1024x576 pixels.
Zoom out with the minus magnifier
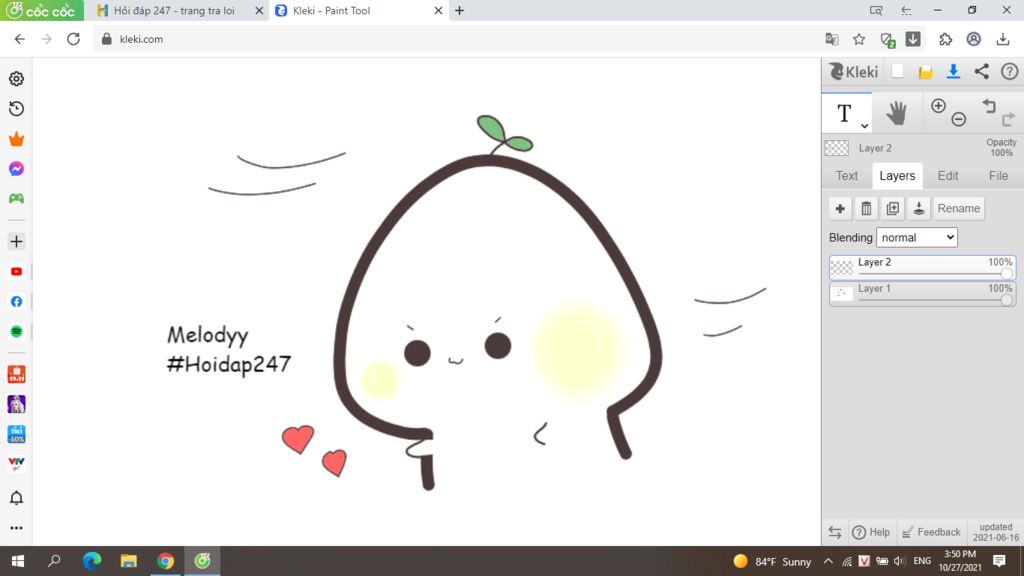(x=958, y=119)
